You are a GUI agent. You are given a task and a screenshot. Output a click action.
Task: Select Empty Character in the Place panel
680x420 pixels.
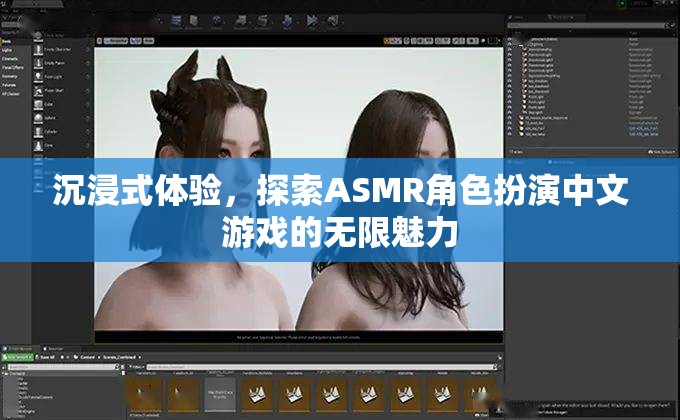pos(61,49)
